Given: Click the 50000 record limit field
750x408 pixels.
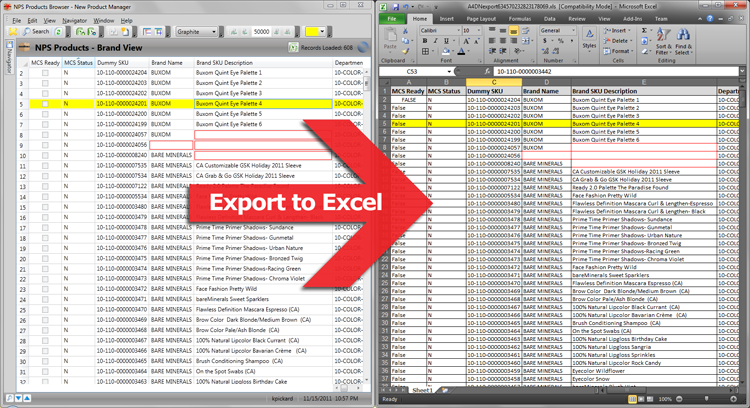Looking at the screenshot, I should (x=261, y=32).
